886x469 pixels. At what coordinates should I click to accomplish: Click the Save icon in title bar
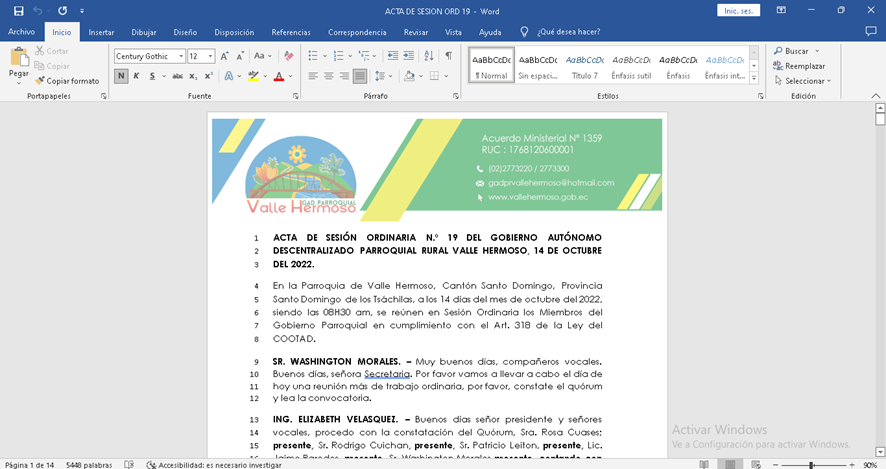18,10
